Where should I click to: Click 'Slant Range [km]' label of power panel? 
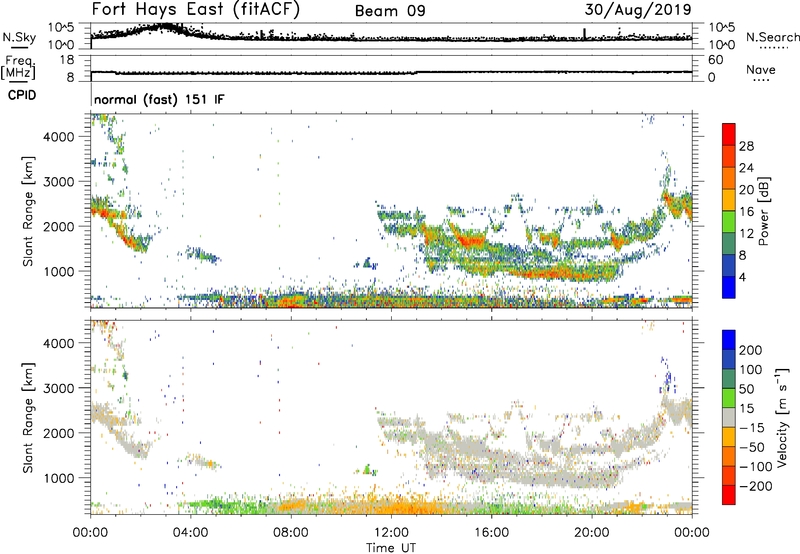28,211
